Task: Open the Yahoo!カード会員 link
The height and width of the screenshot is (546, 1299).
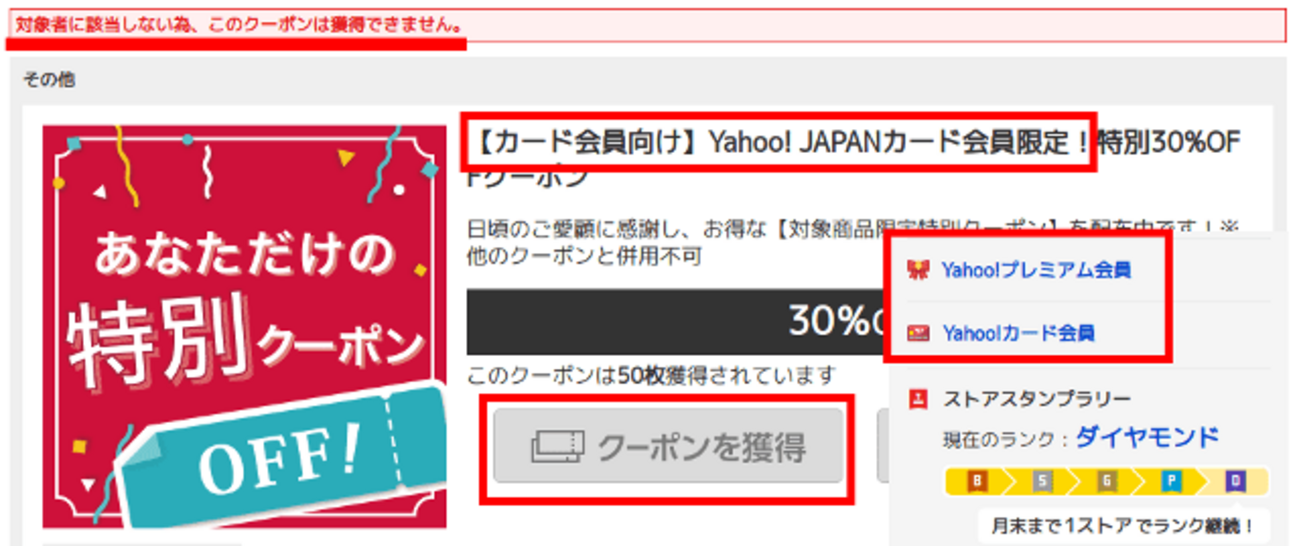Action: tap(1018, 333)
